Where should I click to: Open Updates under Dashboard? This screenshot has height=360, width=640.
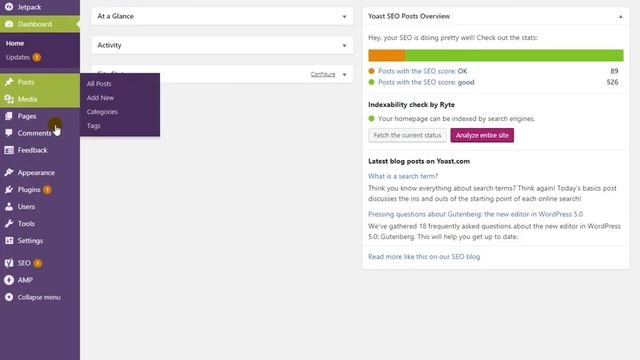pos(18,57)
